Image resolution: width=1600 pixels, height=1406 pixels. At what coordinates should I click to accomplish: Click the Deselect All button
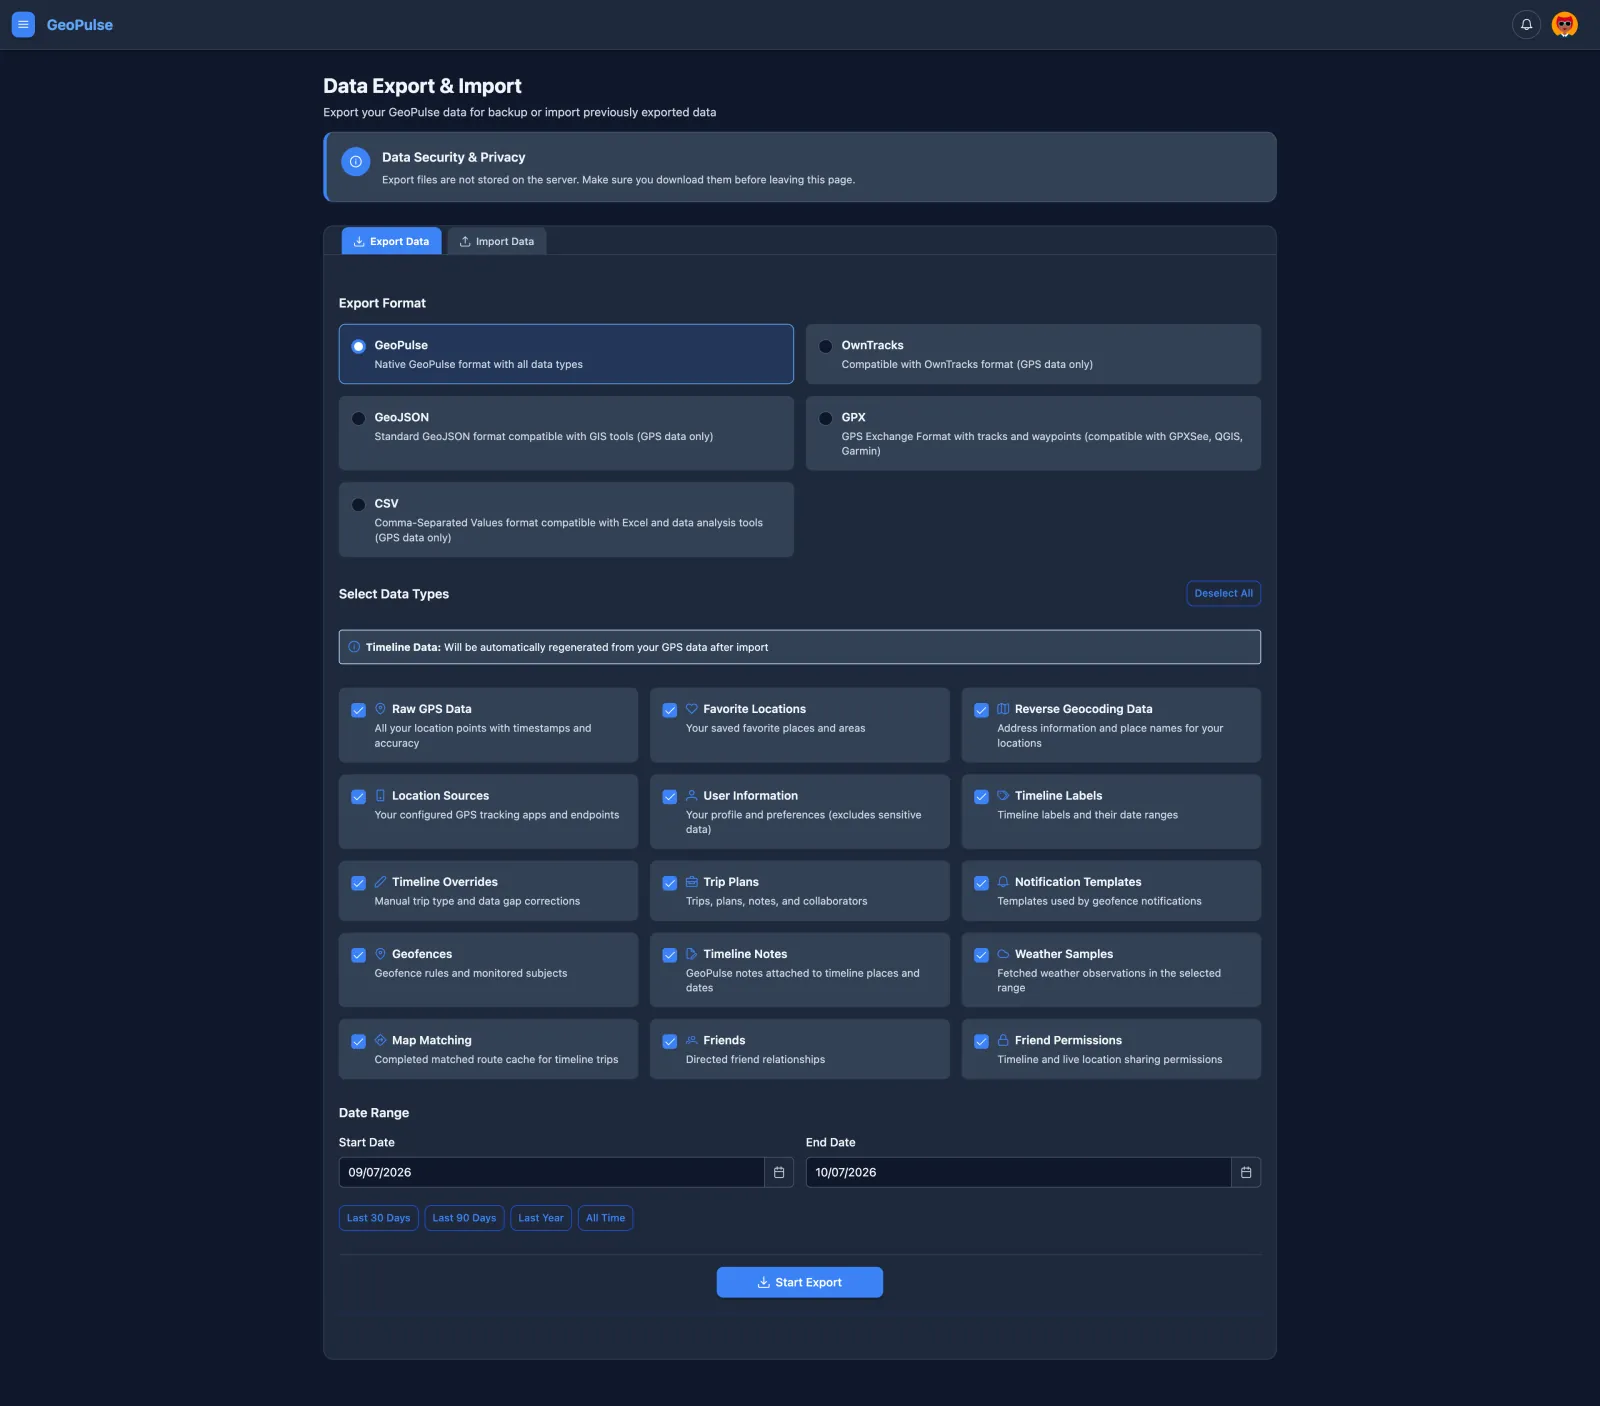[1223, 593]
